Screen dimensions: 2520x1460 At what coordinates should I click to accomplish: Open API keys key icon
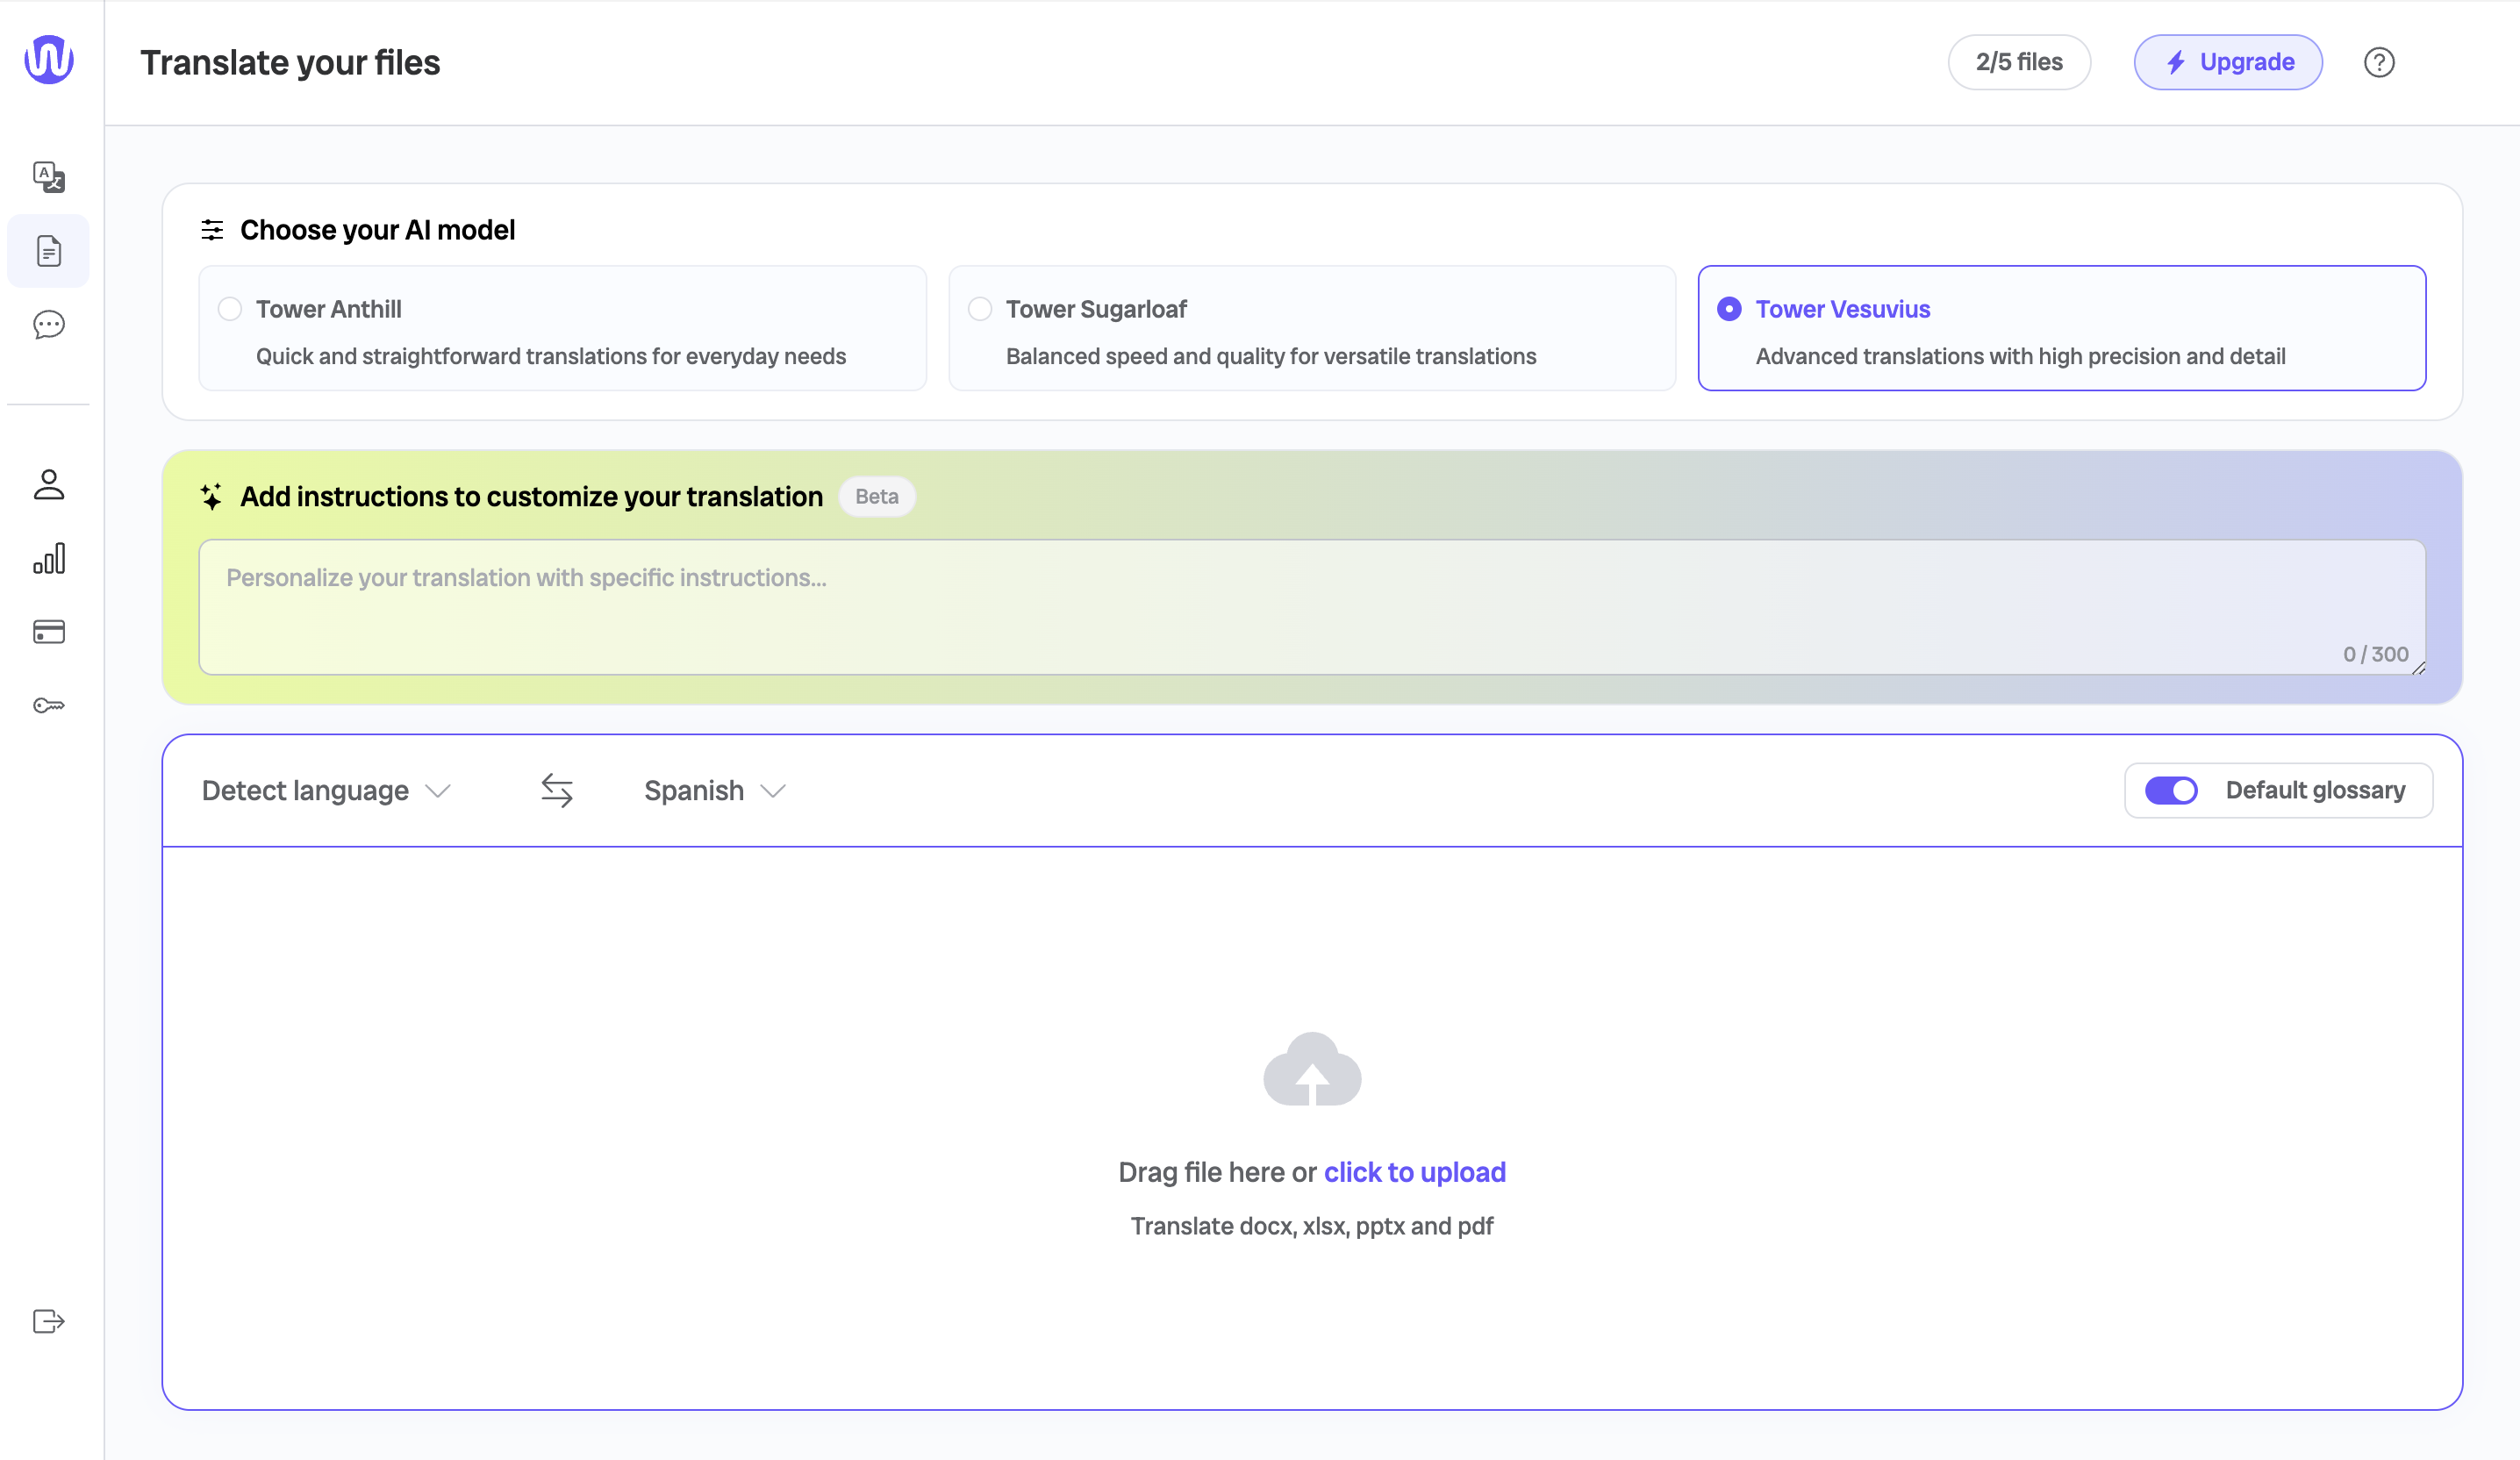48,706
